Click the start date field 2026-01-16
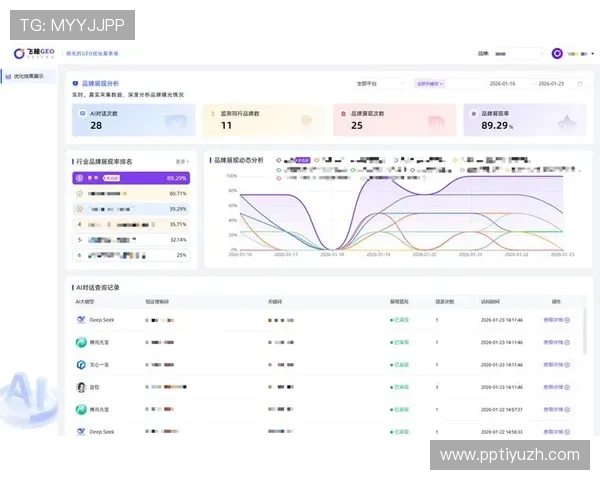This screenshot has width=600, height=480. click(x=502, y=83)
